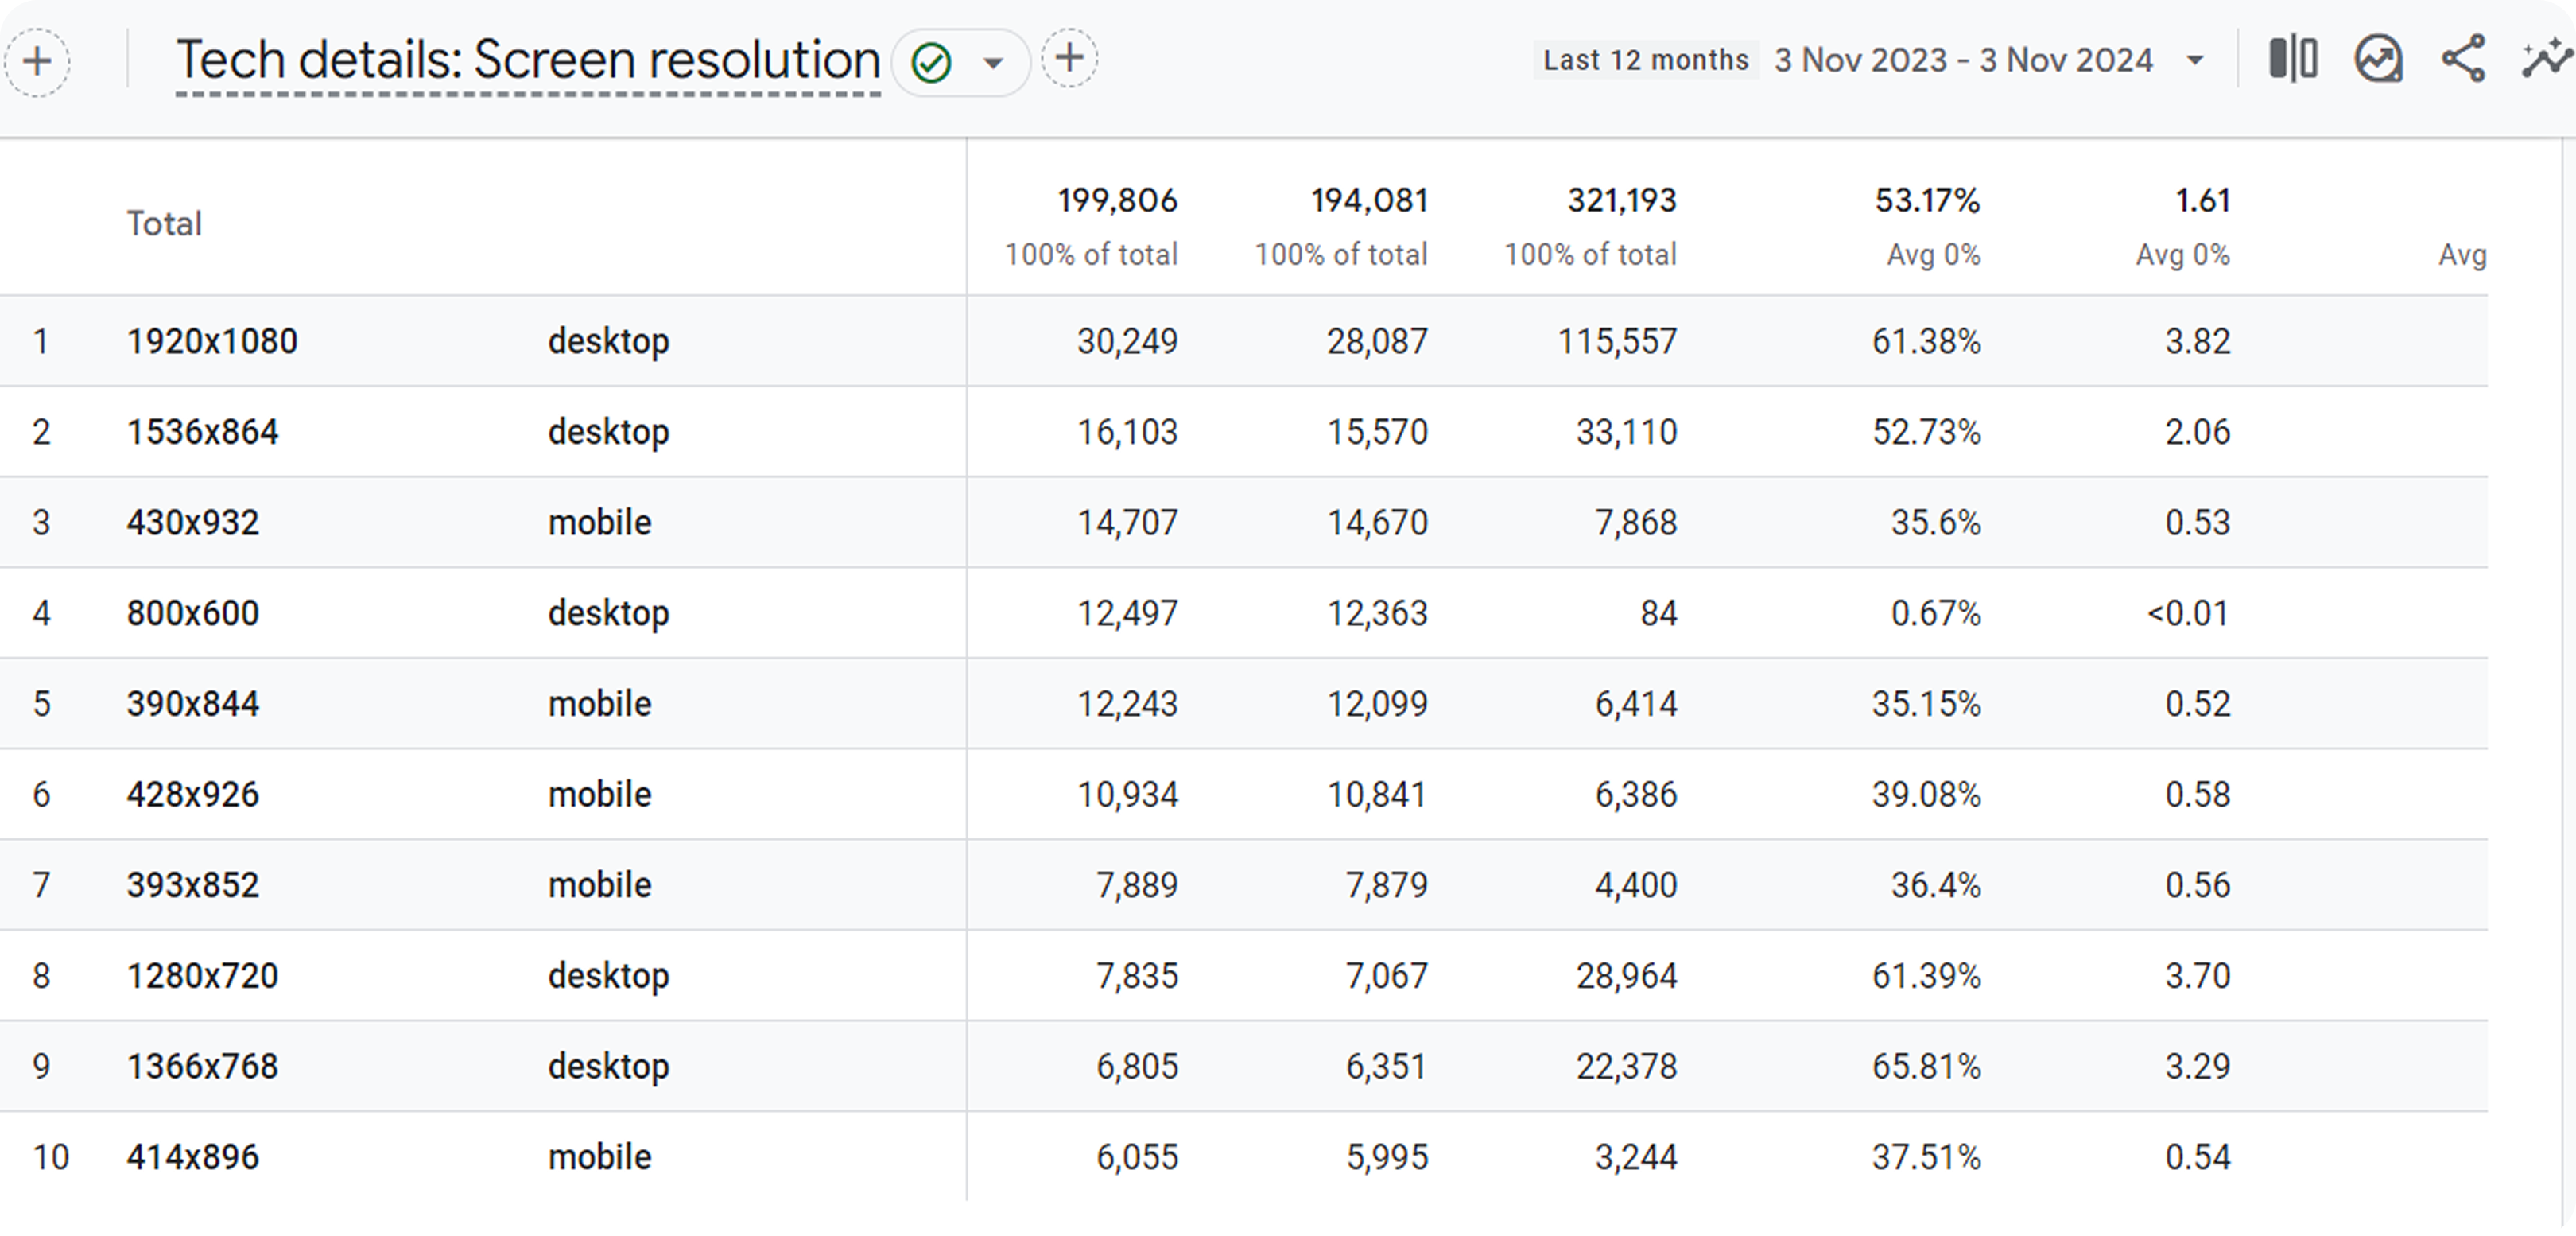Click the 430x932 resolution cell
The width and height of the screenshot is (2576, 1236).
tap(192, 522)
